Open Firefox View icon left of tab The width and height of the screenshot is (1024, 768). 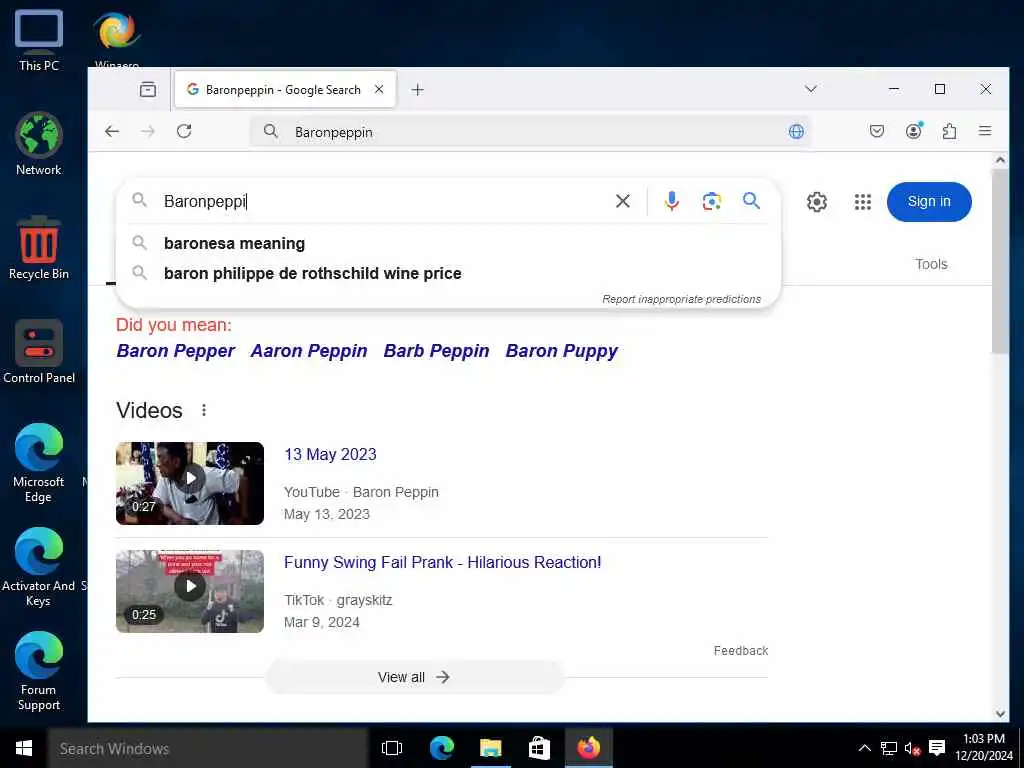tap(148, 89)
